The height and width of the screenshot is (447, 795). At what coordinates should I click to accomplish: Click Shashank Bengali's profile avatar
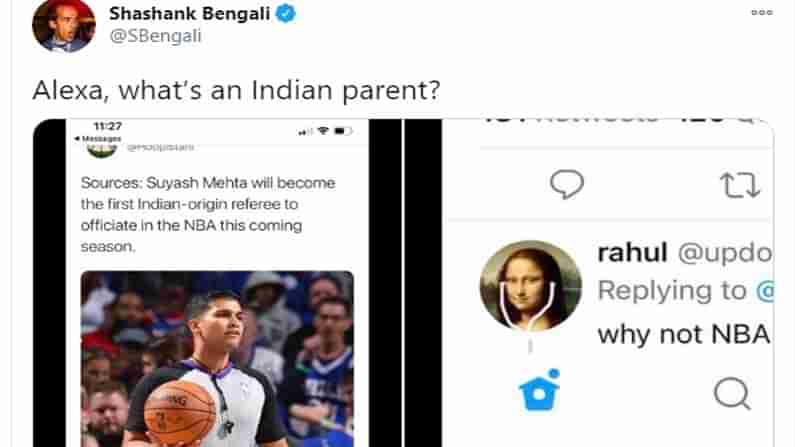coord(64,25)
